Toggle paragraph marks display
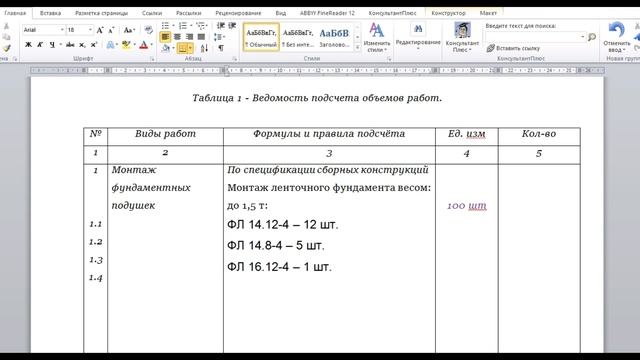The image size is (640, 360). tap(221, 48)
